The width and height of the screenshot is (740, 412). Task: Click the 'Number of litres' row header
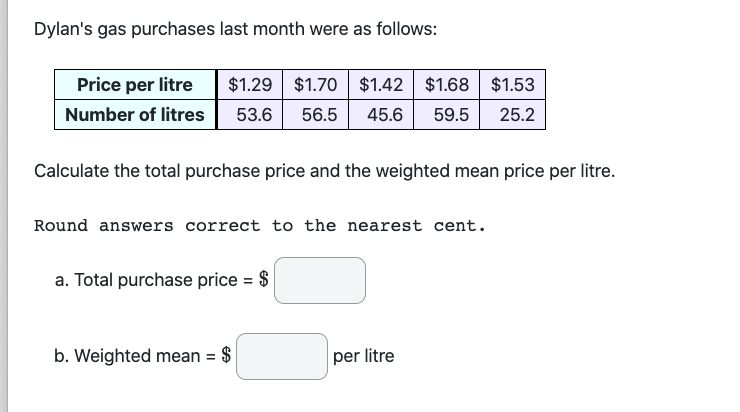tap(135, 115)
